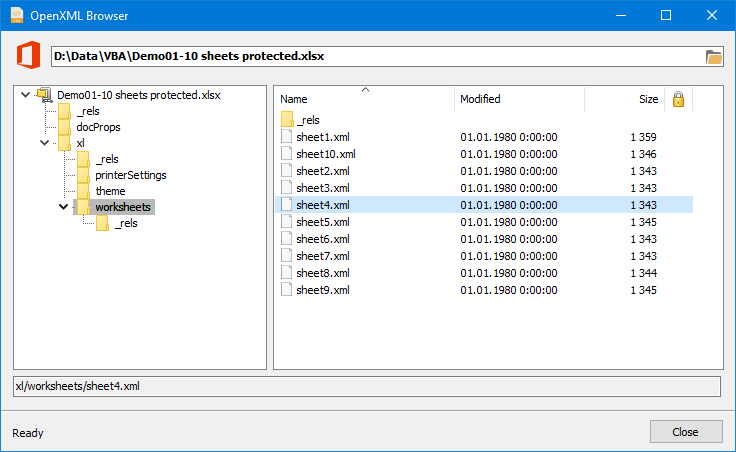Click sheet10.xml file icon
The height and width of the screenshot is (452, 736).
click(x=286, y=153)
